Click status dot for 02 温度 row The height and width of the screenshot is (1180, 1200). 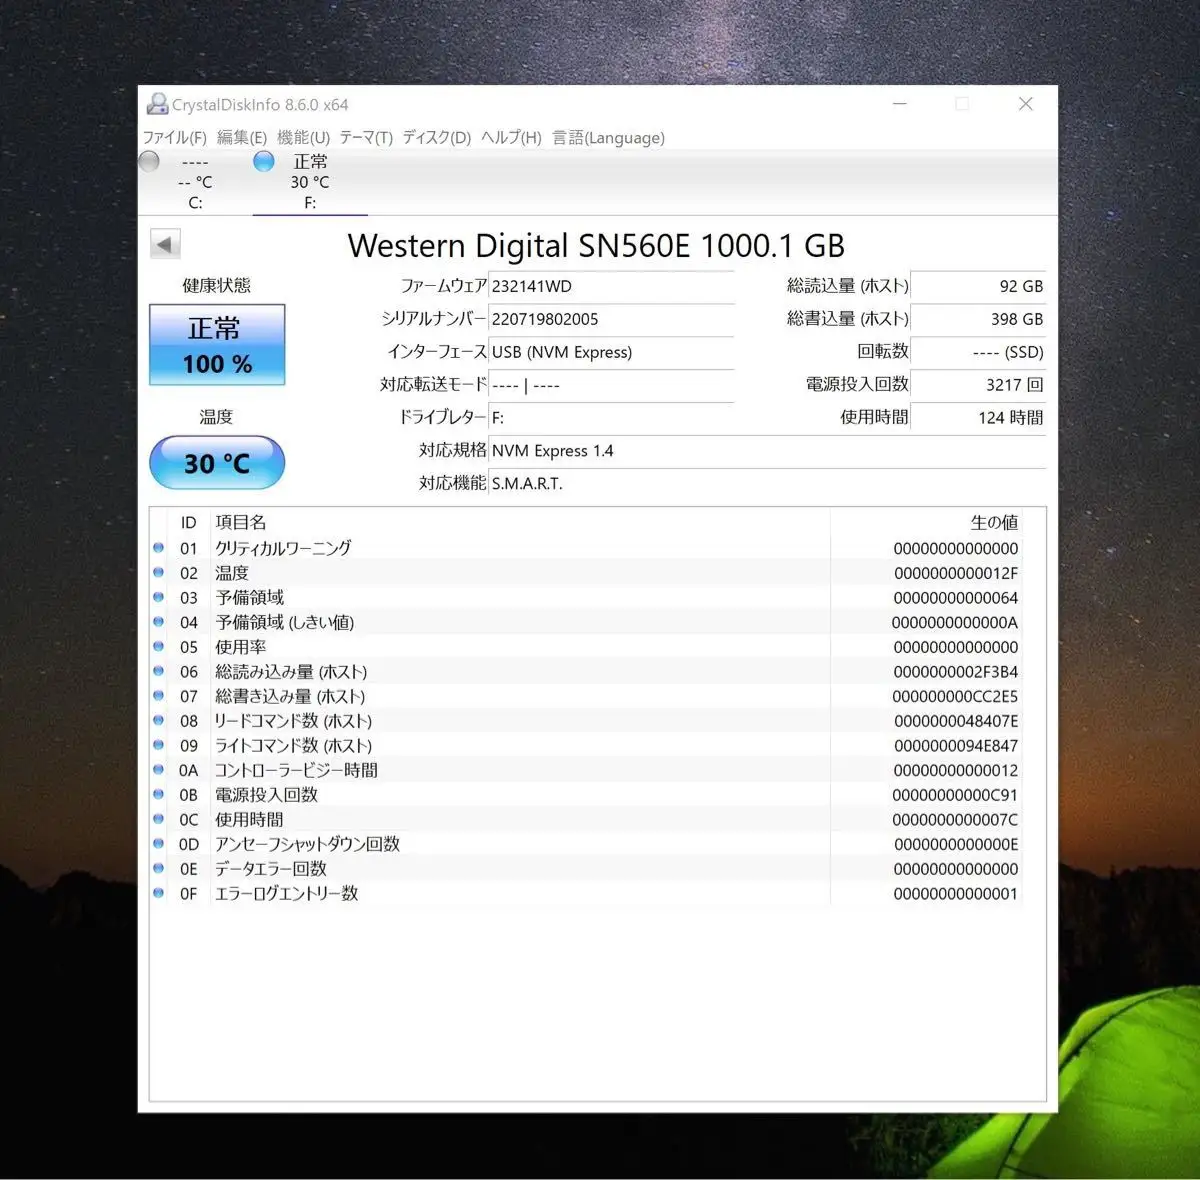pos(159,573)
